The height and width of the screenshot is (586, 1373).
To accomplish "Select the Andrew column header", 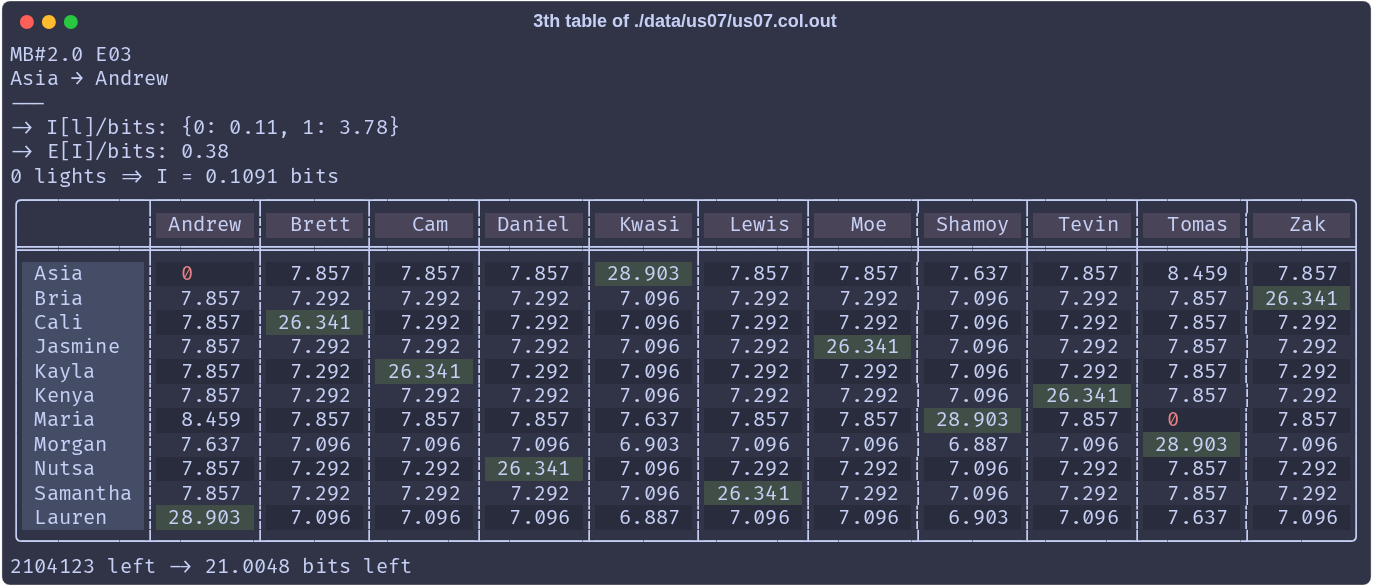I will 205,225.
